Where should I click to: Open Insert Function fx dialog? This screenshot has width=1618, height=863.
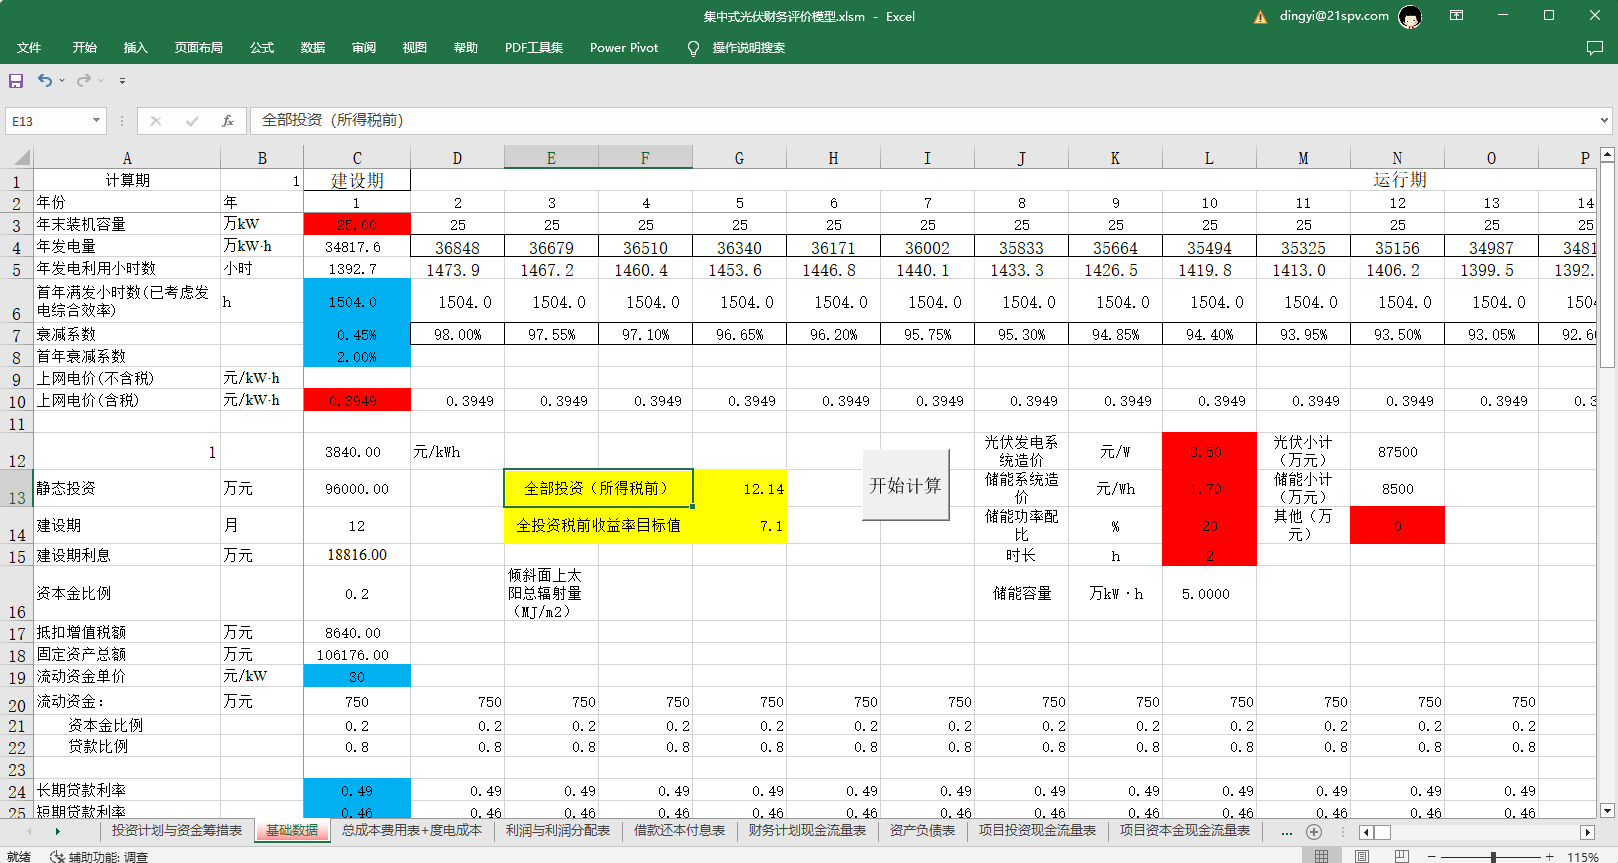[228, 121]
